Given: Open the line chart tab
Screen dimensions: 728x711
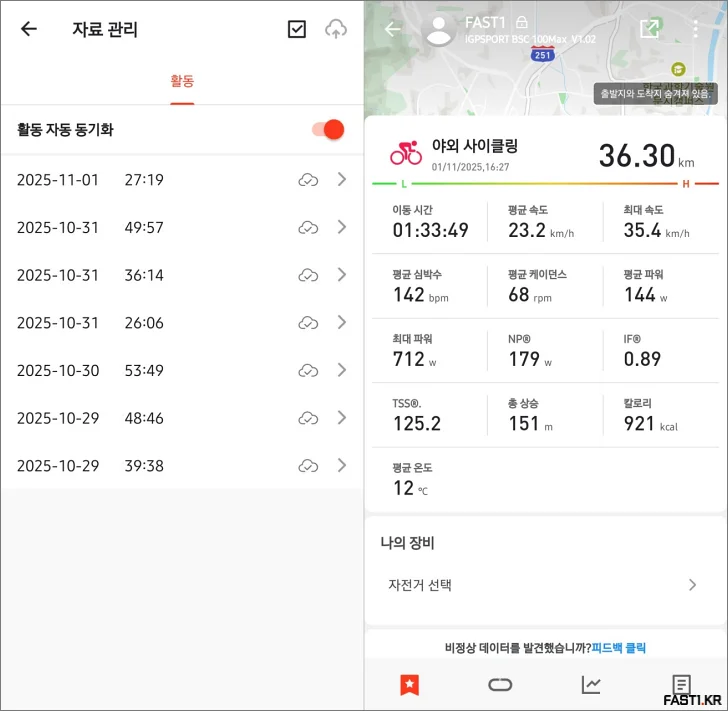Looking at the screenshot, I should coord(591,685).
